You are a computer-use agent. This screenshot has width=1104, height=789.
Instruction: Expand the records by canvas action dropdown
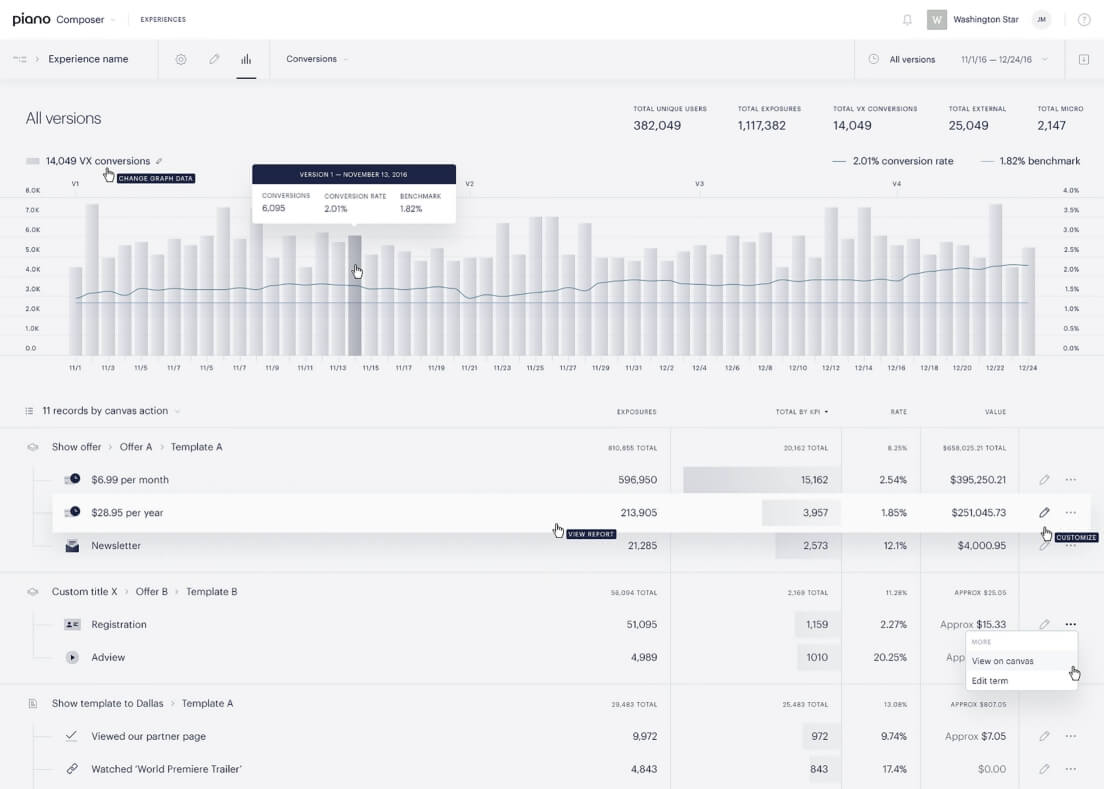click(x=110, y=411)
